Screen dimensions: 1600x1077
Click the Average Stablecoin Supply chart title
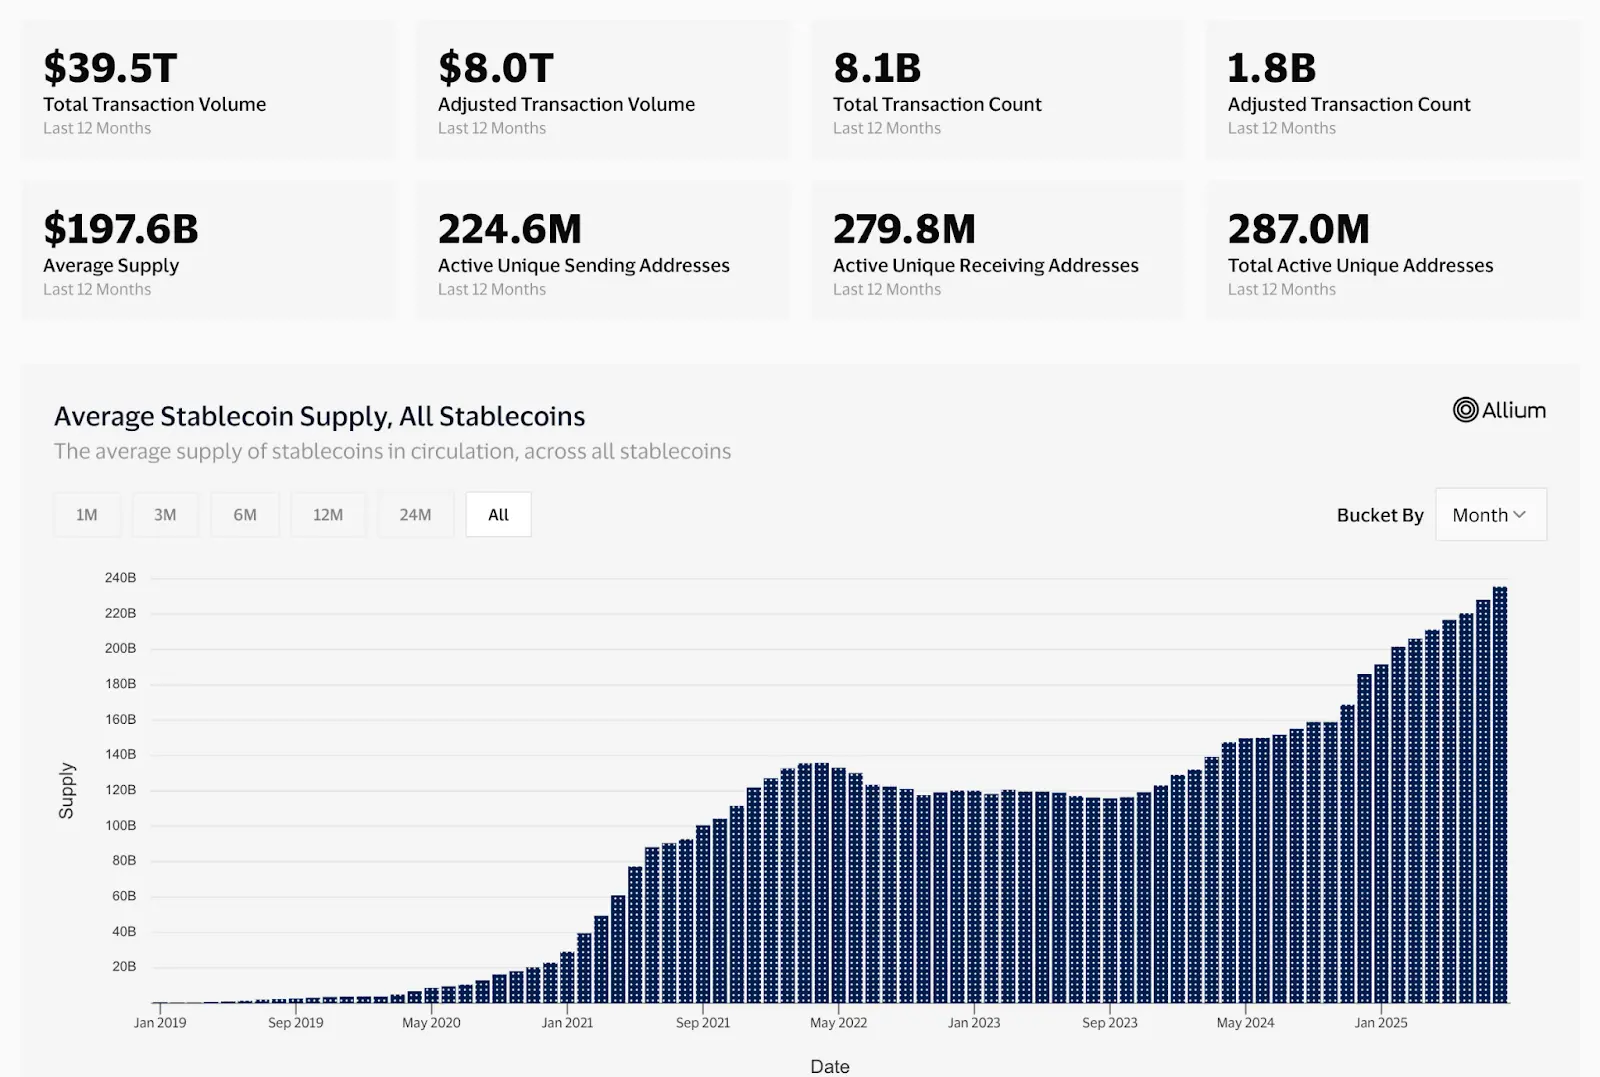pyautogui.click(x=319, y=416)
